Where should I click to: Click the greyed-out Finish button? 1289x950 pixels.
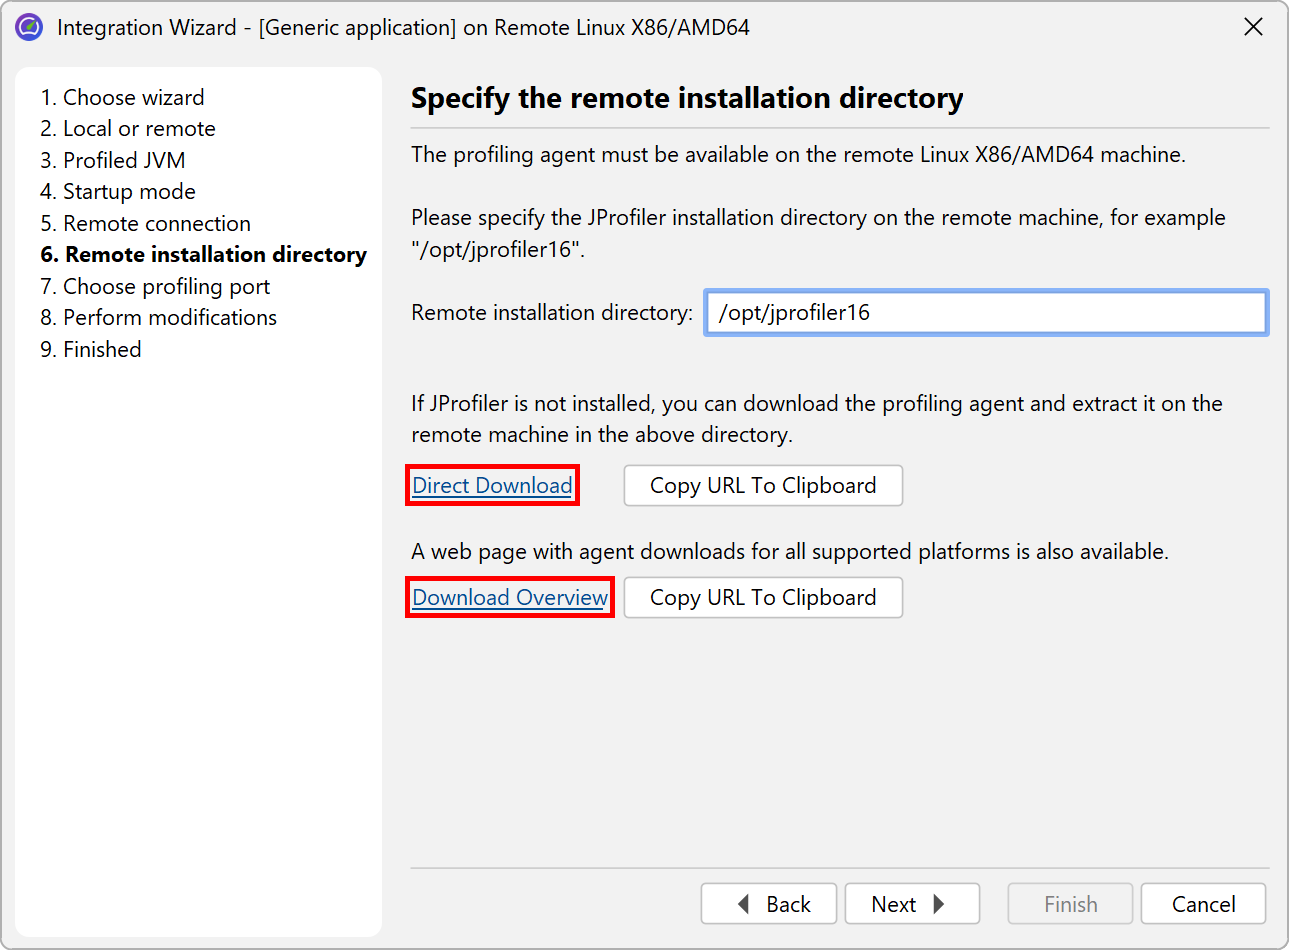coord(1070,904)
